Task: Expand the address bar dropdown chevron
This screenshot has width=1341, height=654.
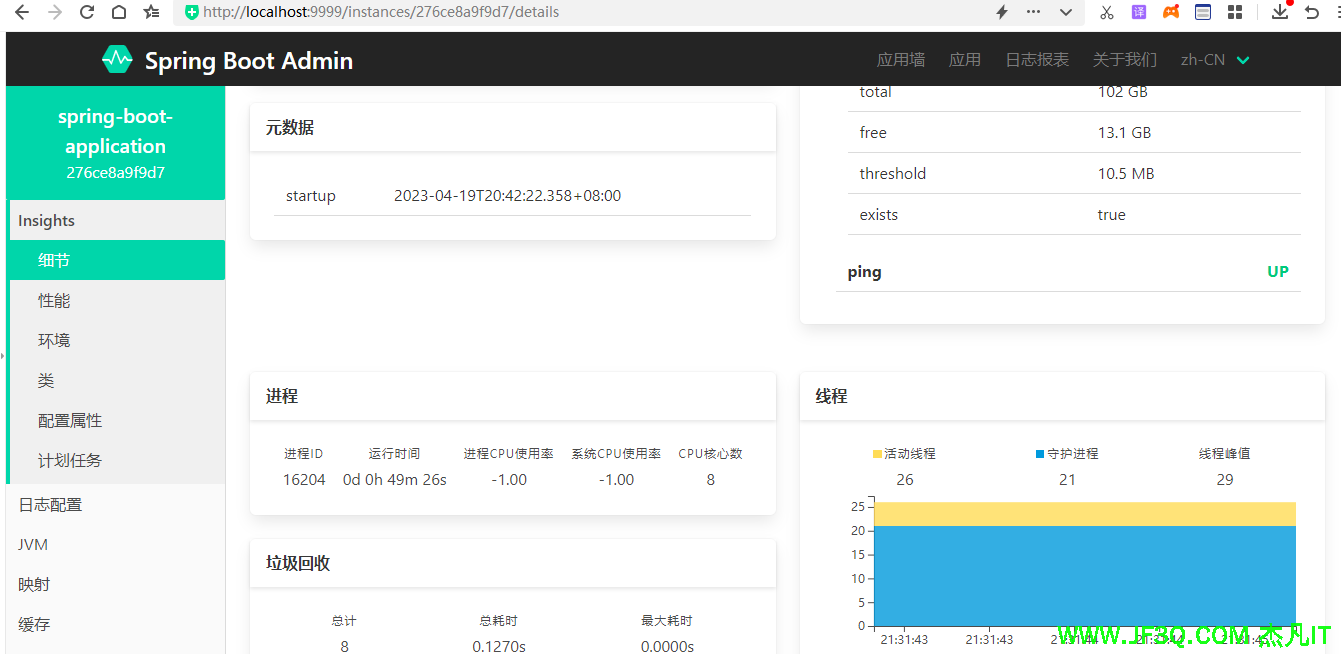Action: [1066, 12]
